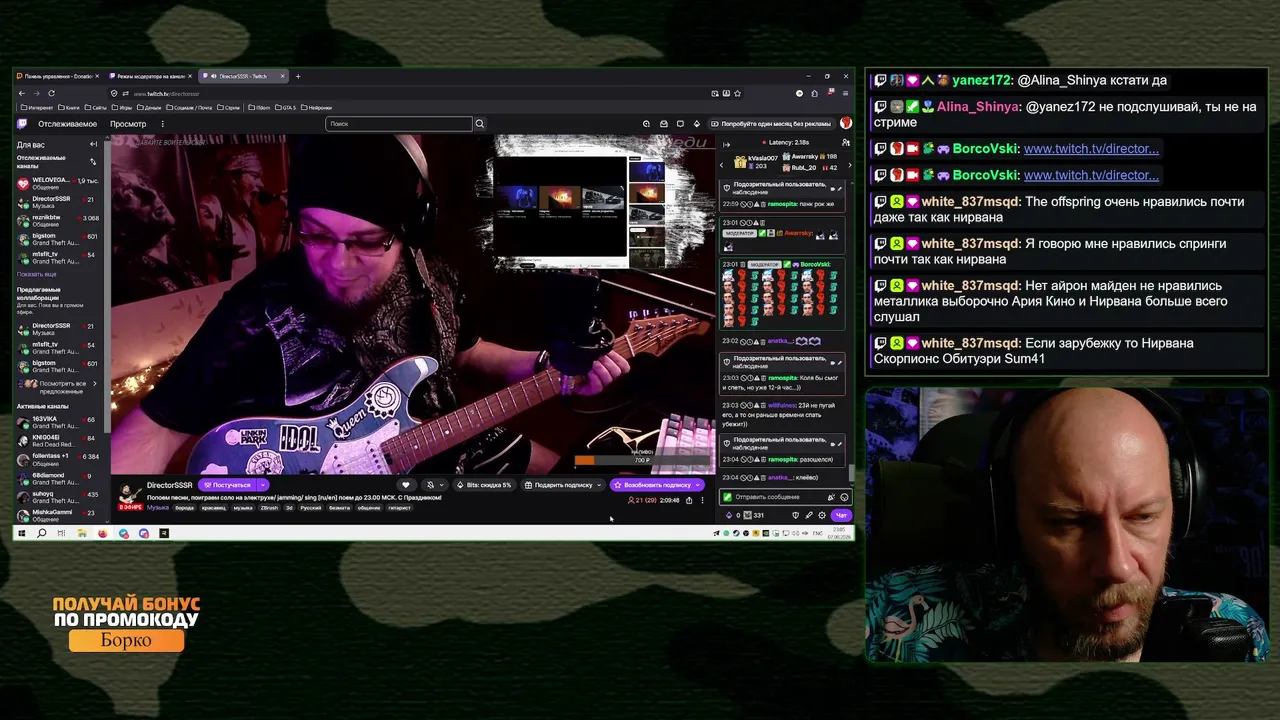
Task: Click the search magnifier button
Action: 480,124
